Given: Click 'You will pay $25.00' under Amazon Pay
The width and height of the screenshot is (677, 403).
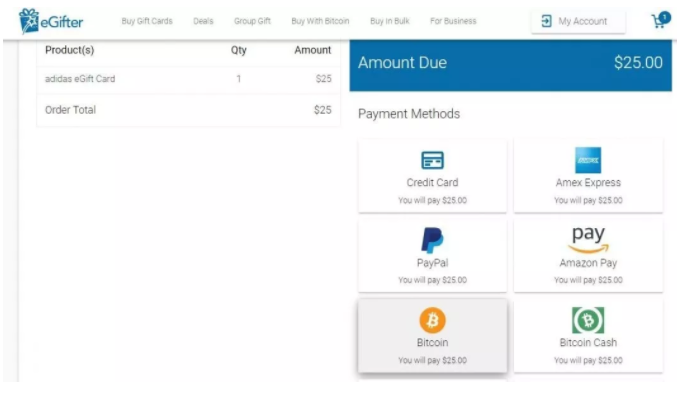Looking at the screenshot, I should pyautogui.click(x=588, y=280).
